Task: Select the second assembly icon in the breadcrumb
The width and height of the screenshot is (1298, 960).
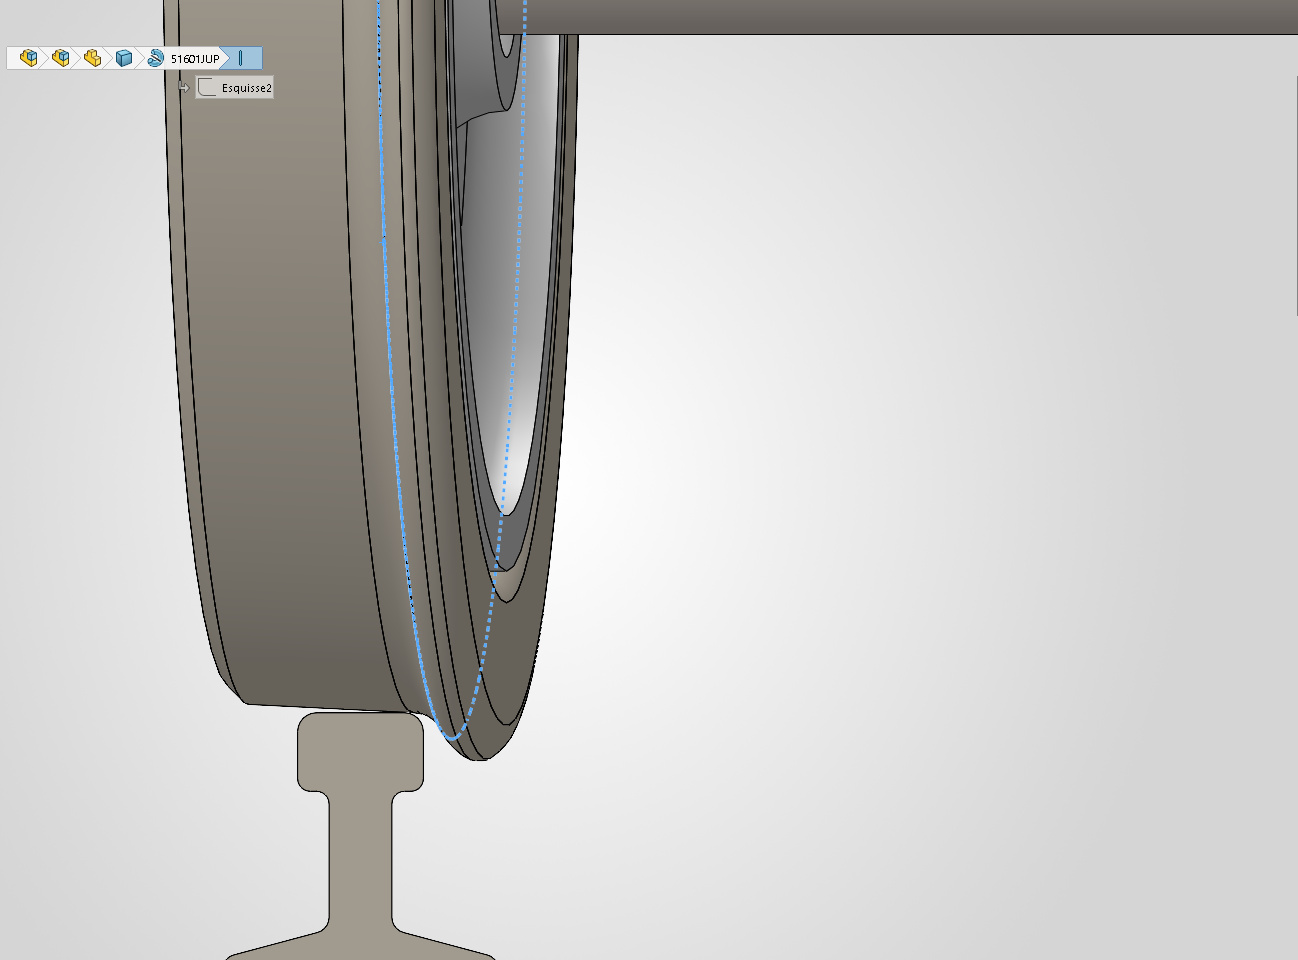Action: (x=60, y=58)
